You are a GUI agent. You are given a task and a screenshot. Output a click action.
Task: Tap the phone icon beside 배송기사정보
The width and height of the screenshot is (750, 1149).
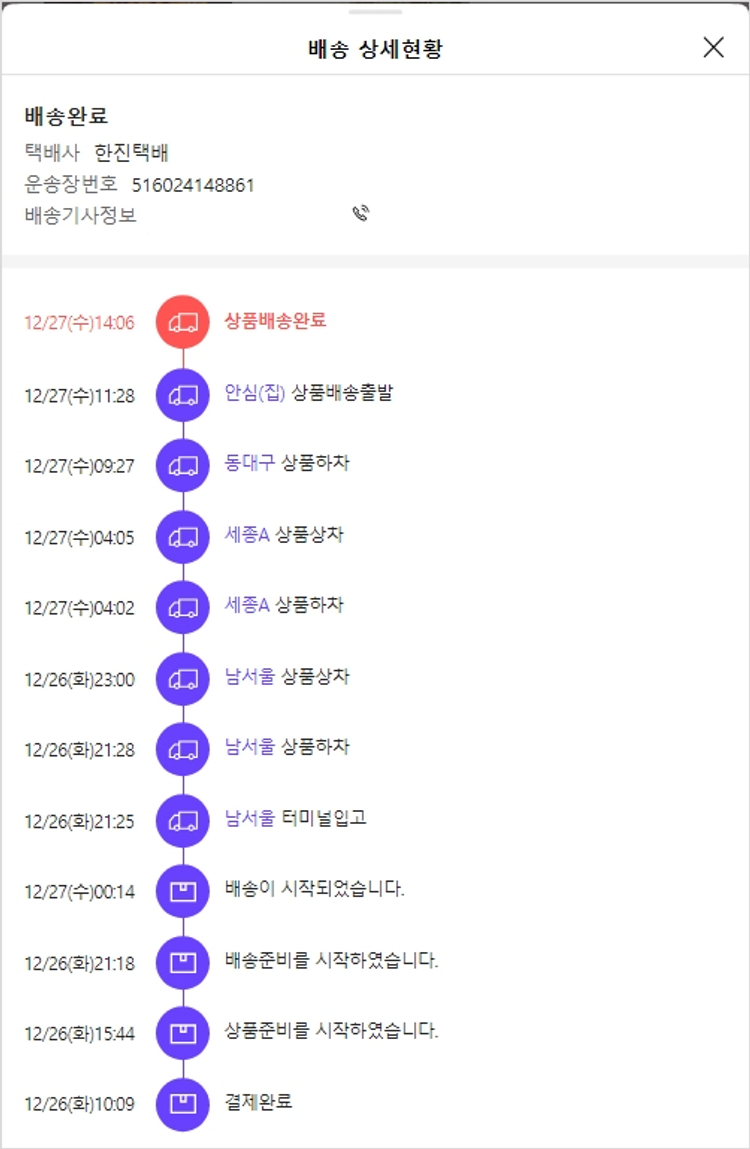tap(361, 213)
